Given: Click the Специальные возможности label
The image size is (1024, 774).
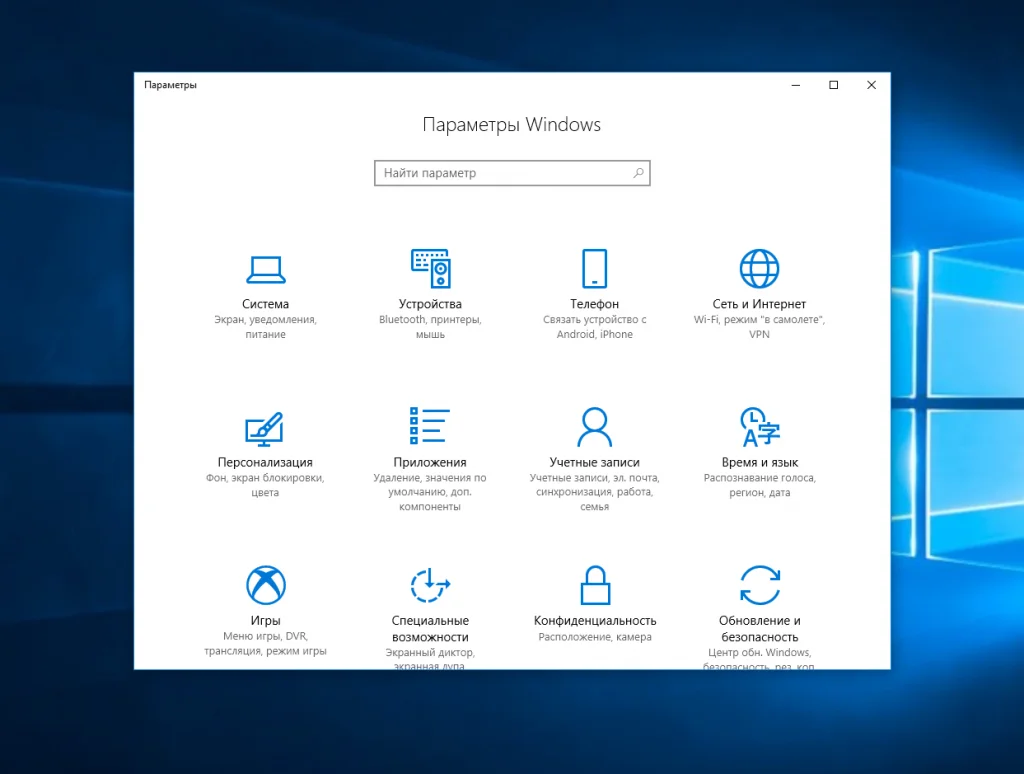Looking at the screenshot, I should (430, 628).
